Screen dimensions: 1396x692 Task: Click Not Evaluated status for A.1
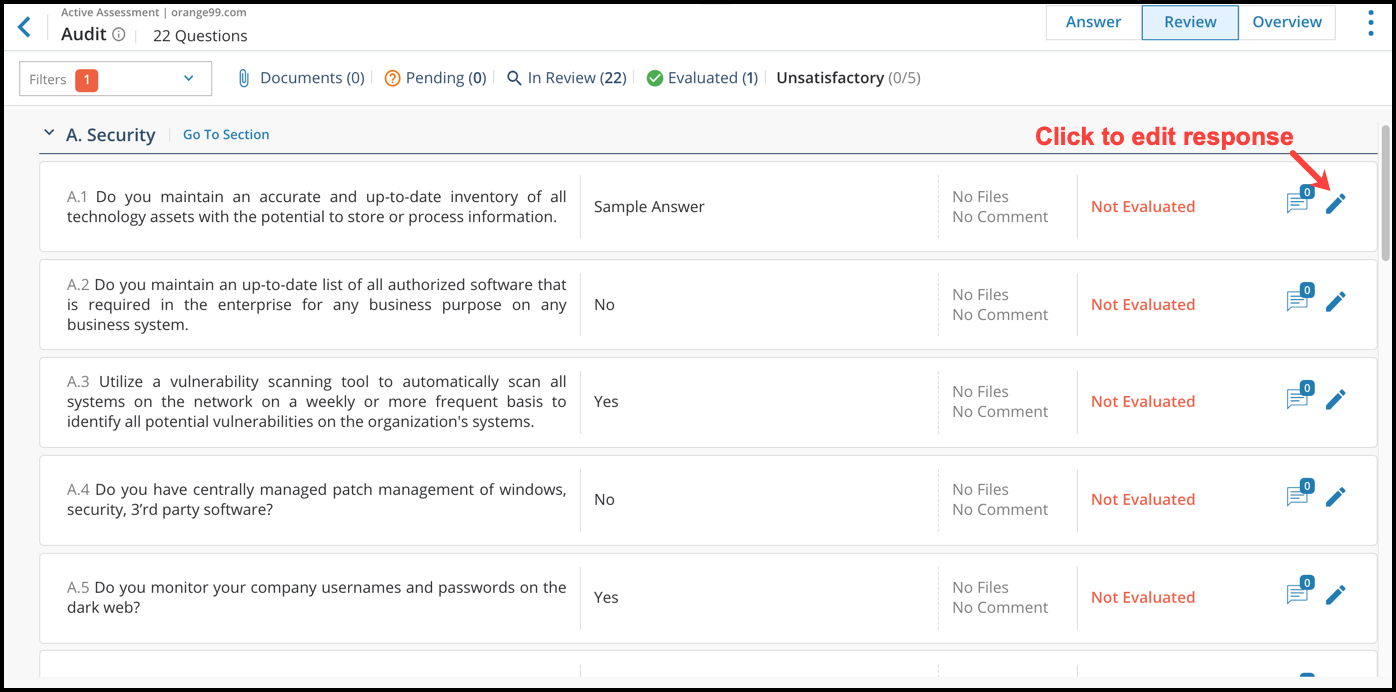[x=1143, y=207]
